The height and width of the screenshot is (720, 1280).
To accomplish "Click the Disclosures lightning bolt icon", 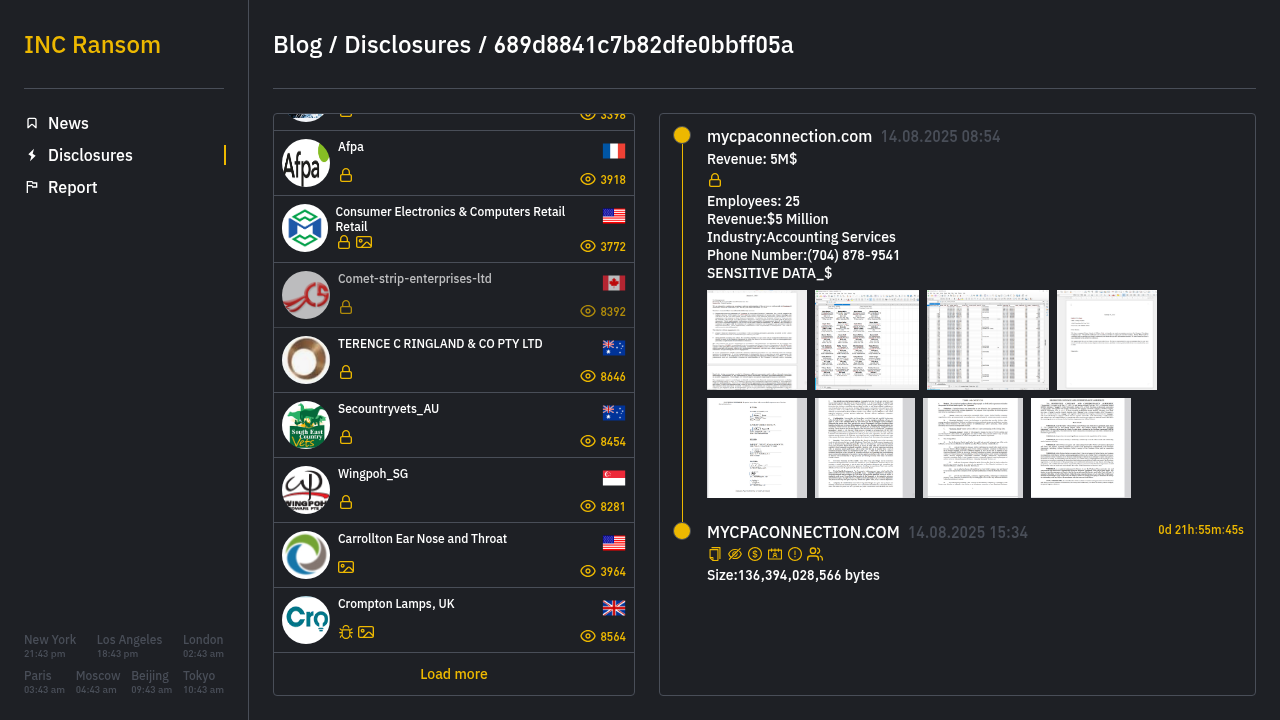I will (32, 155).
